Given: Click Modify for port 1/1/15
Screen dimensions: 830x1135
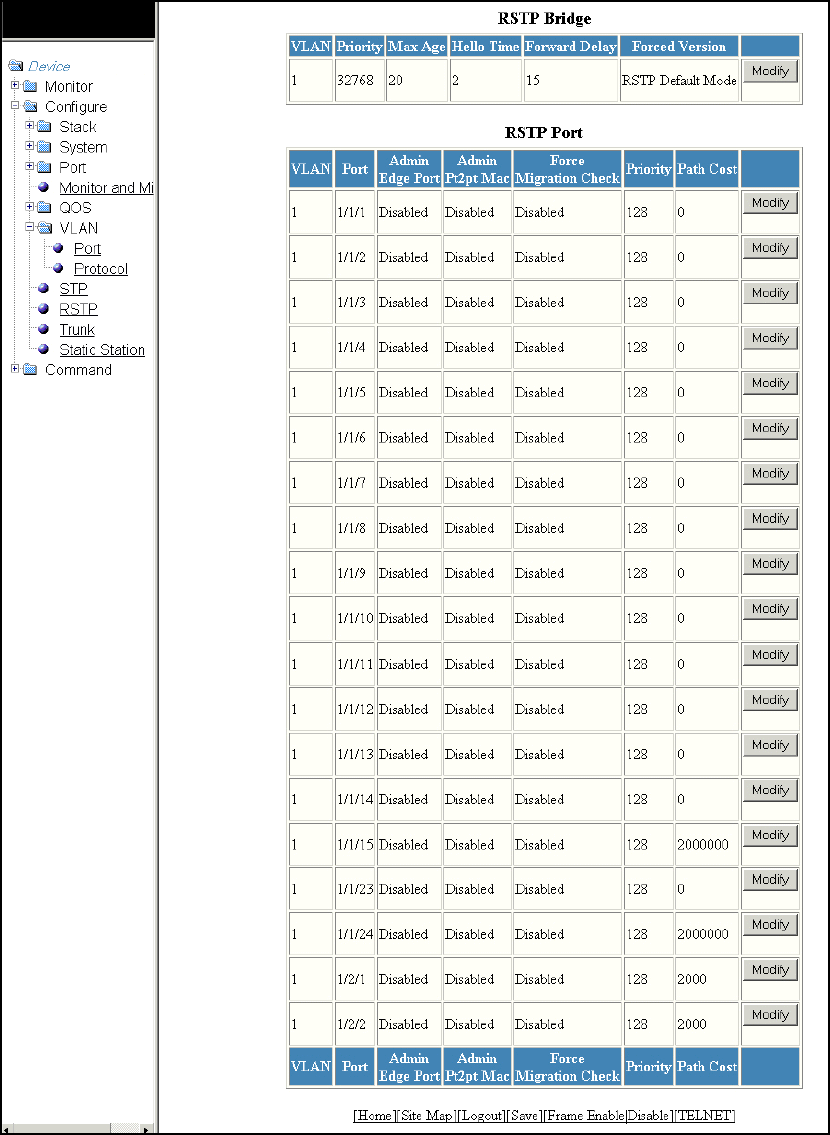Looking at the screenshot, I should coord(770,835).
